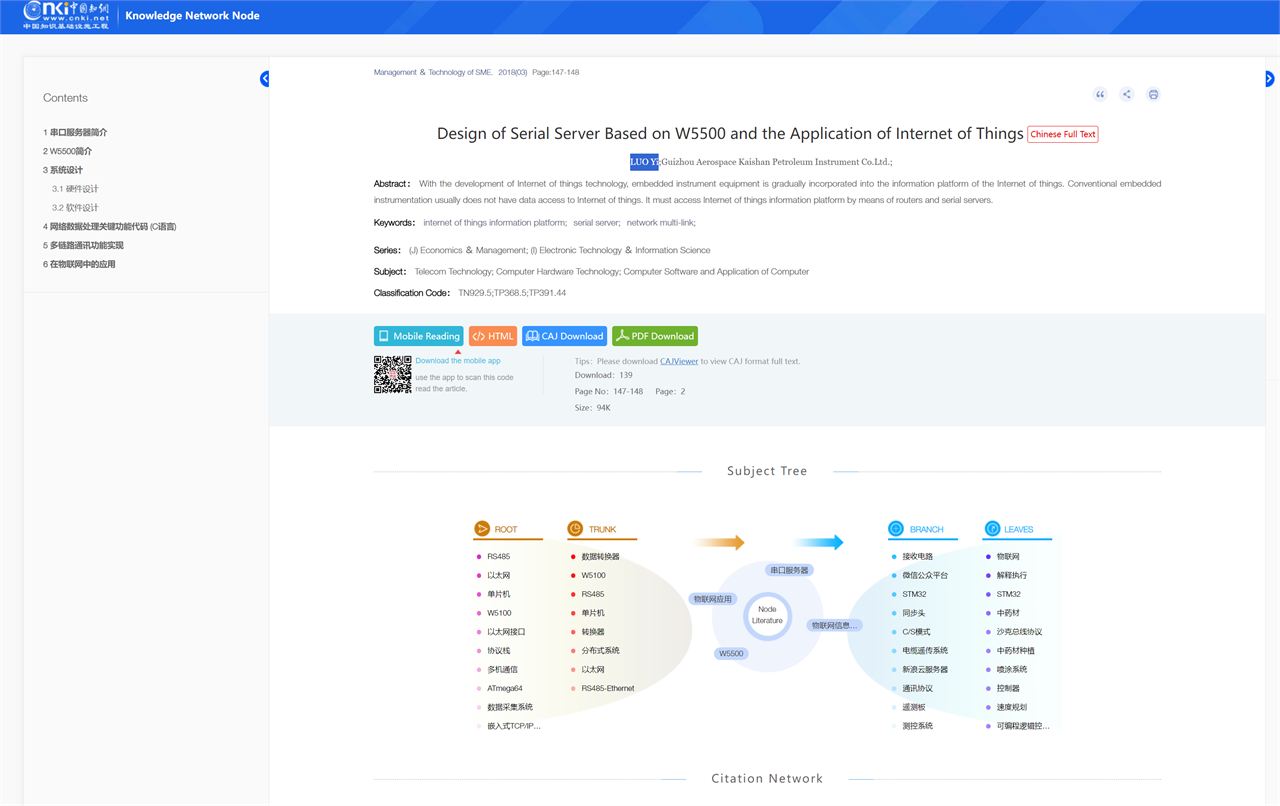
Task: Open author LUO Yi's link
Action: tap(644, 161)
